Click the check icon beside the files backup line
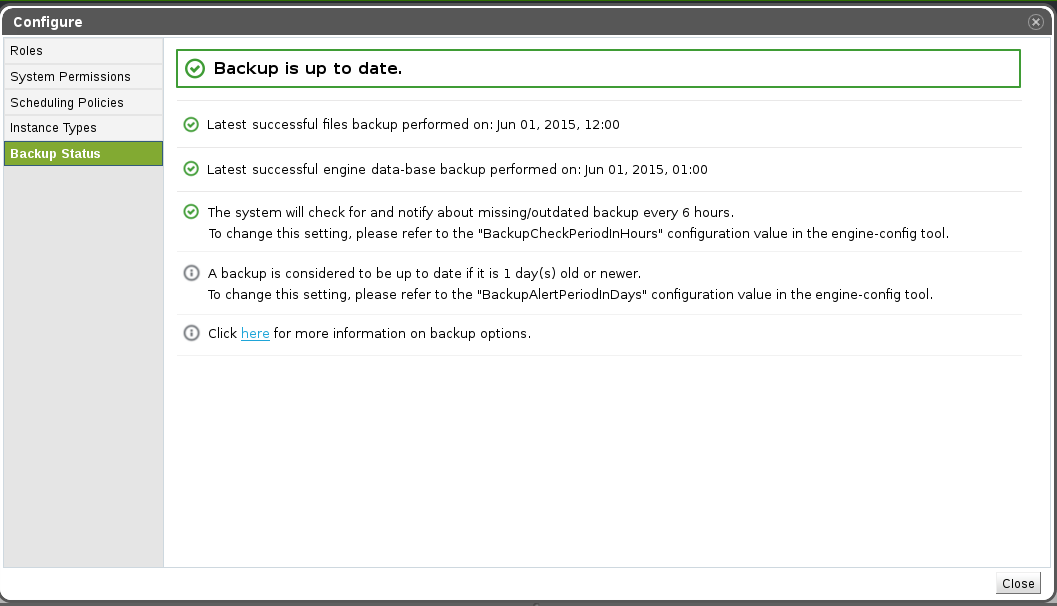The height and width of the screenshot is (606, 1057). (x=191, y=125)
